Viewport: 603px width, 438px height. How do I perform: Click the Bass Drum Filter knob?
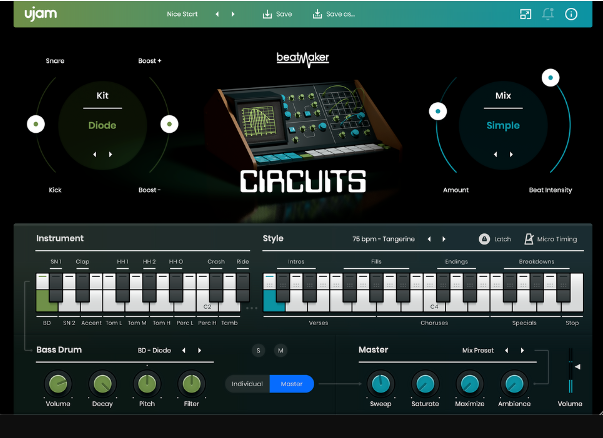coord(191,383)
